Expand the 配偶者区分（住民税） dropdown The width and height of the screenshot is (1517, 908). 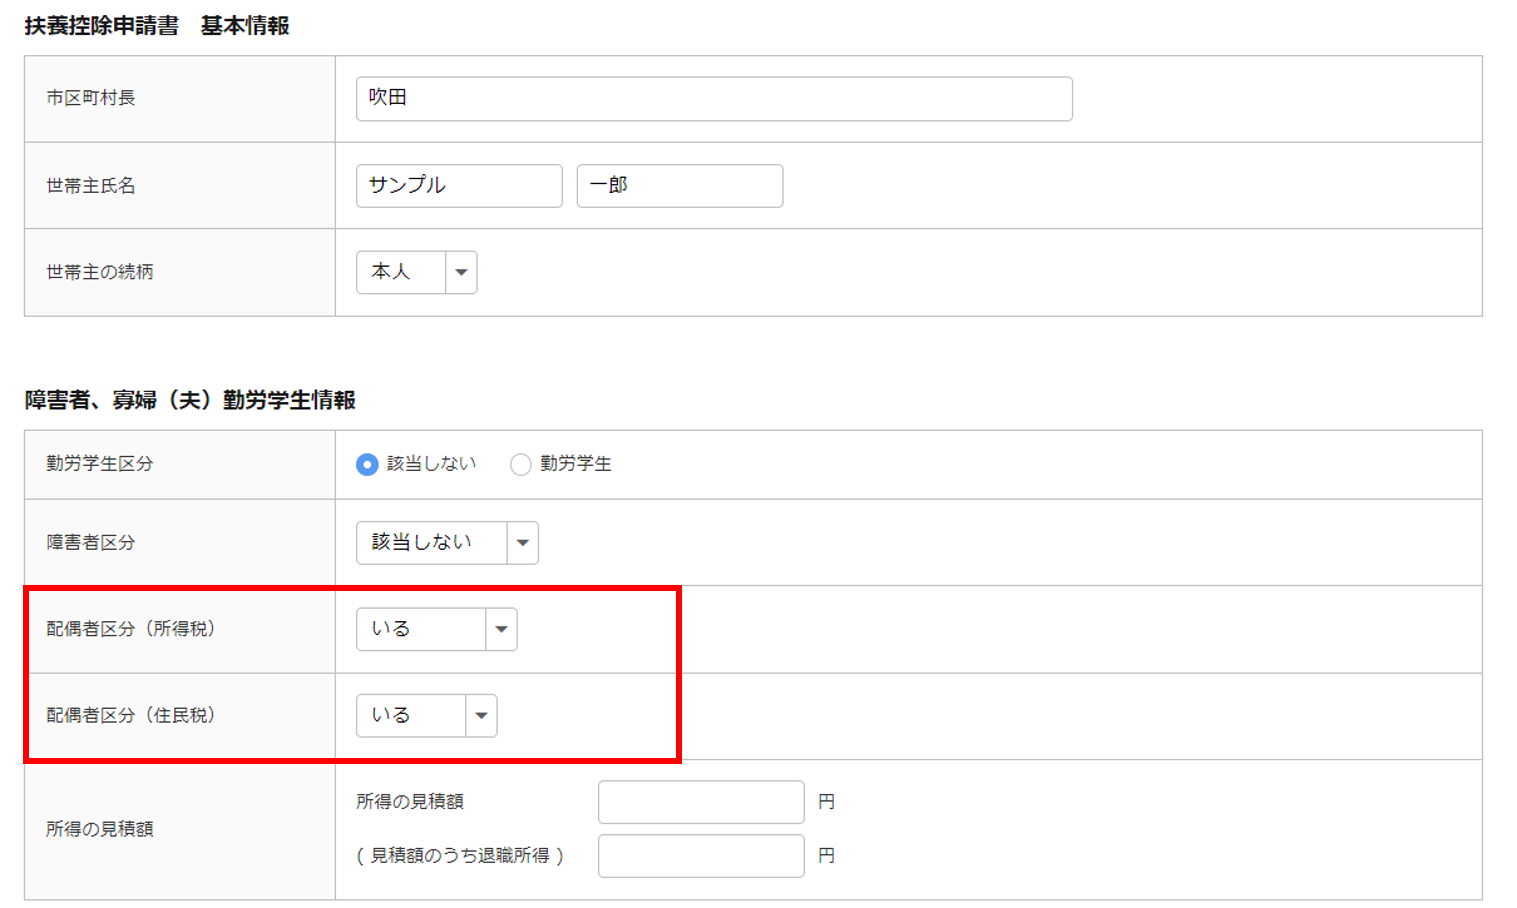[411, 716]
